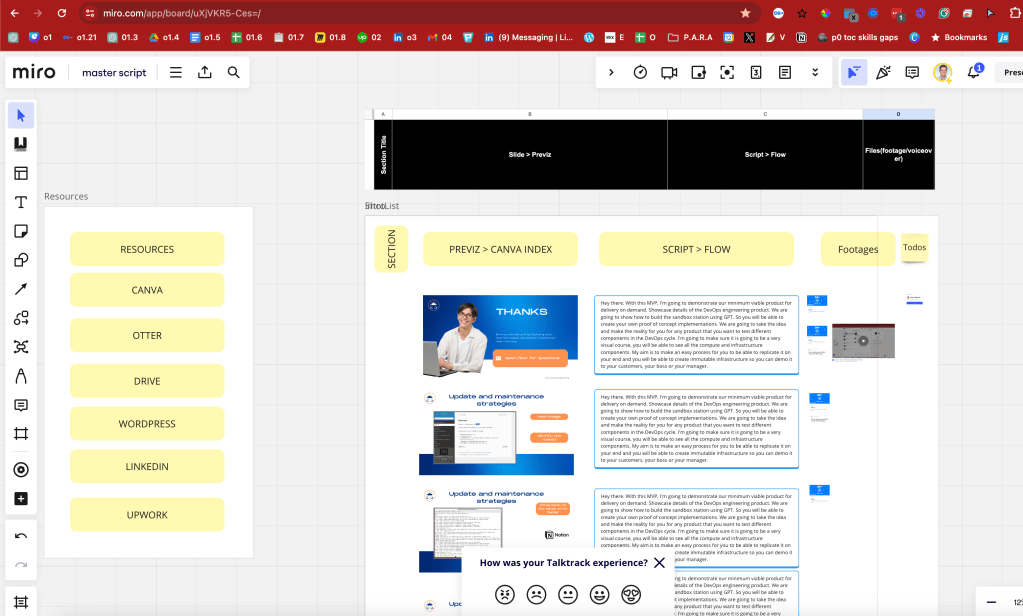The width and height of the screenshot is (1023, 616).
Task: Select the Sticky note tool
Action: click(21, 231)
